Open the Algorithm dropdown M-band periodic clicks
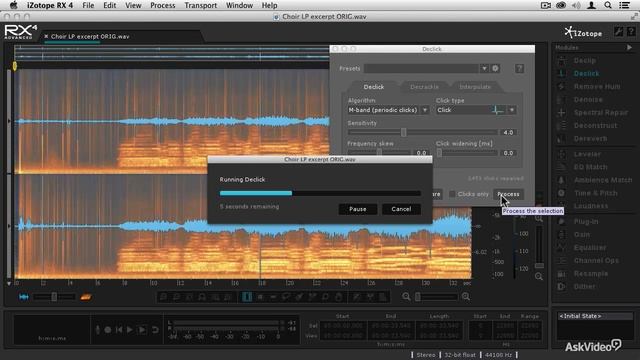Viewport: 640px width, 360px height. [388, 110]
